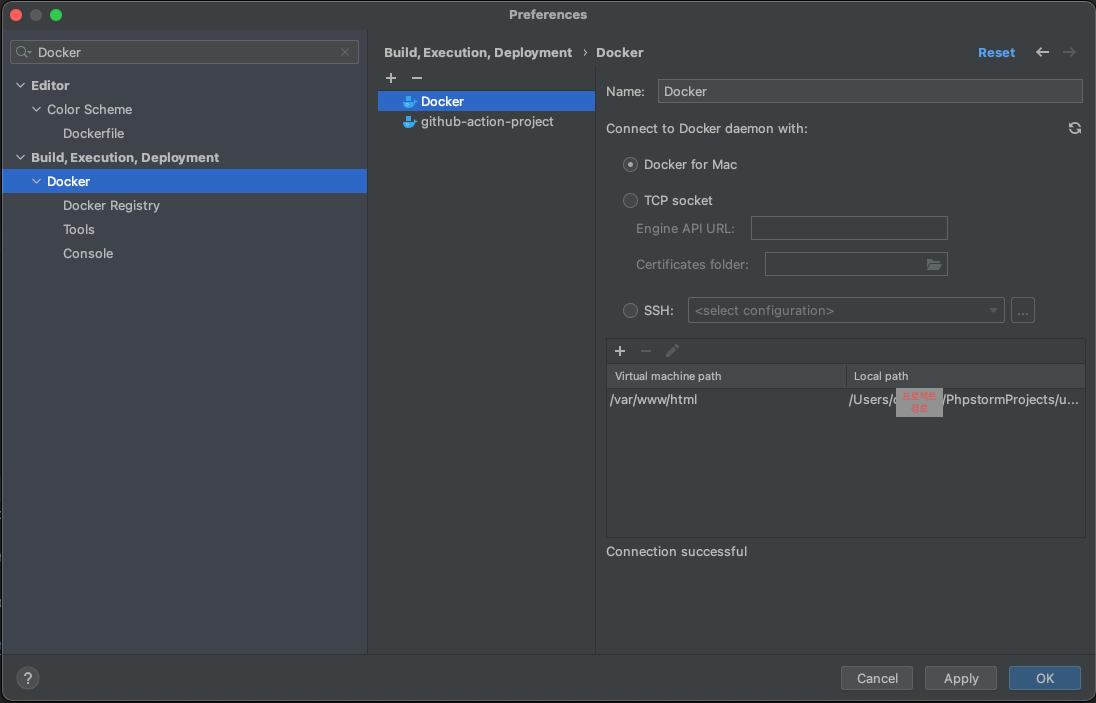The width and height of the screenshot is (1096, 703).
Task: Remove the selected Docker configuration
Action: (417, 78)
